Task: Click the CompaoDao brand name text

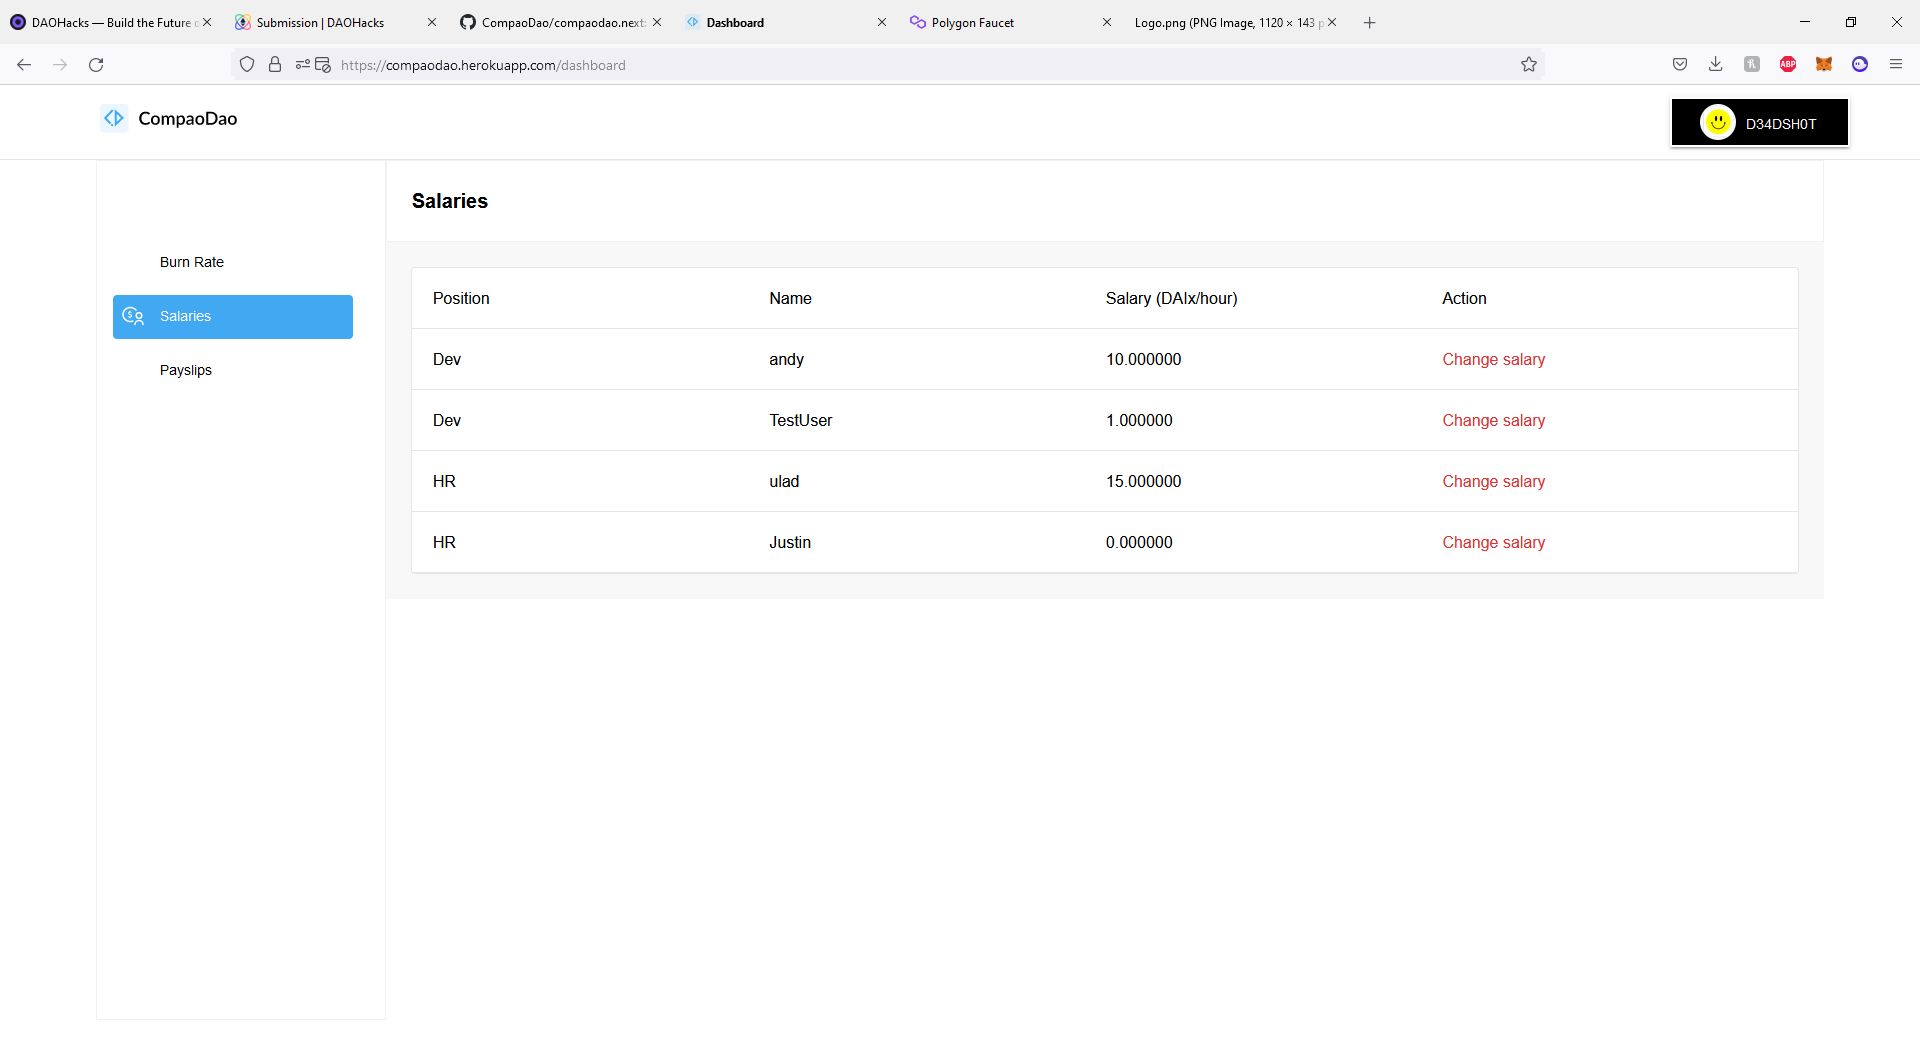Action: tap(188, 118)
